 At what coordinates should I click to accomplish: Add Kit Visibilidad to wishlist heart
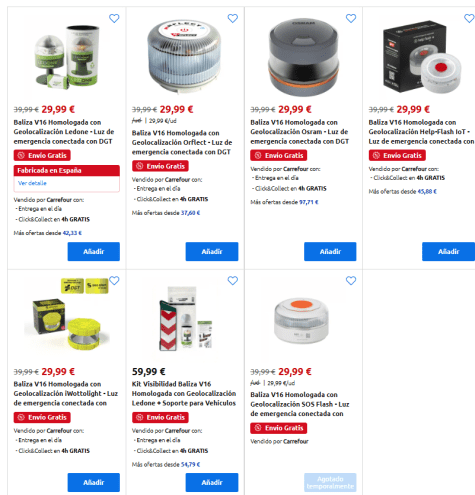233,281
